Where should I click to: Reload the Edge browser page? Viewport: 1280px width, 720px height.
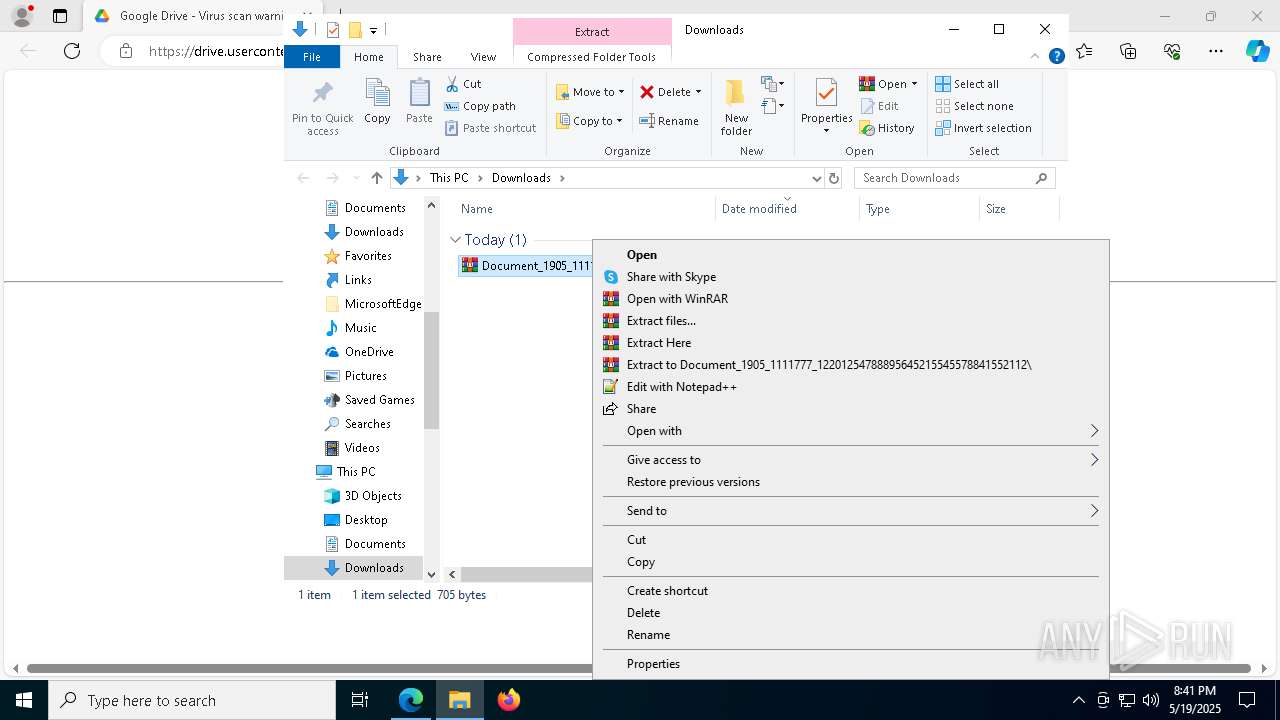point(72,51)
